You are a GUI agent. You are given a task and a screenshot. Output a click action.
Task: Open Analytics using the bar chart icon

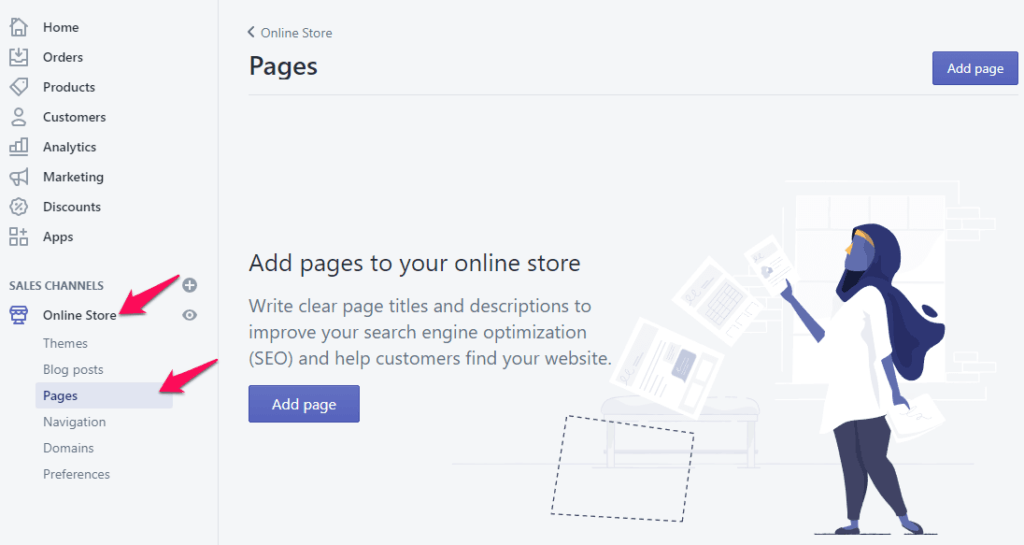(18, 147)
